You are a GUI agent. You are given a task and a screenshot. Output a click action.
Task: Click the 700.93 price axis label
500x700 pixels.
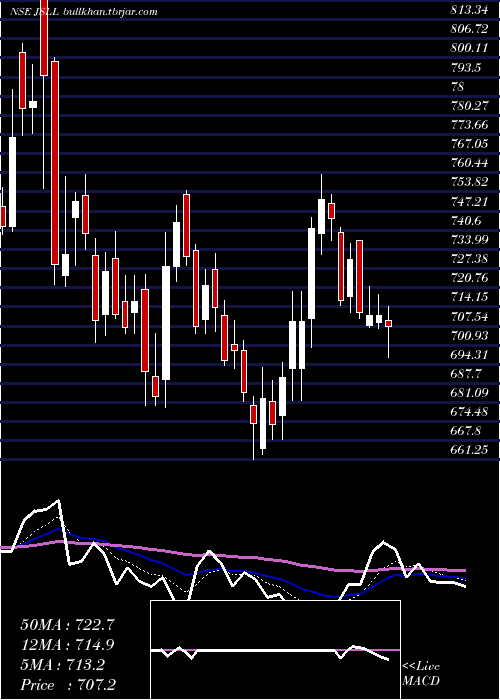tap(469, 336)
